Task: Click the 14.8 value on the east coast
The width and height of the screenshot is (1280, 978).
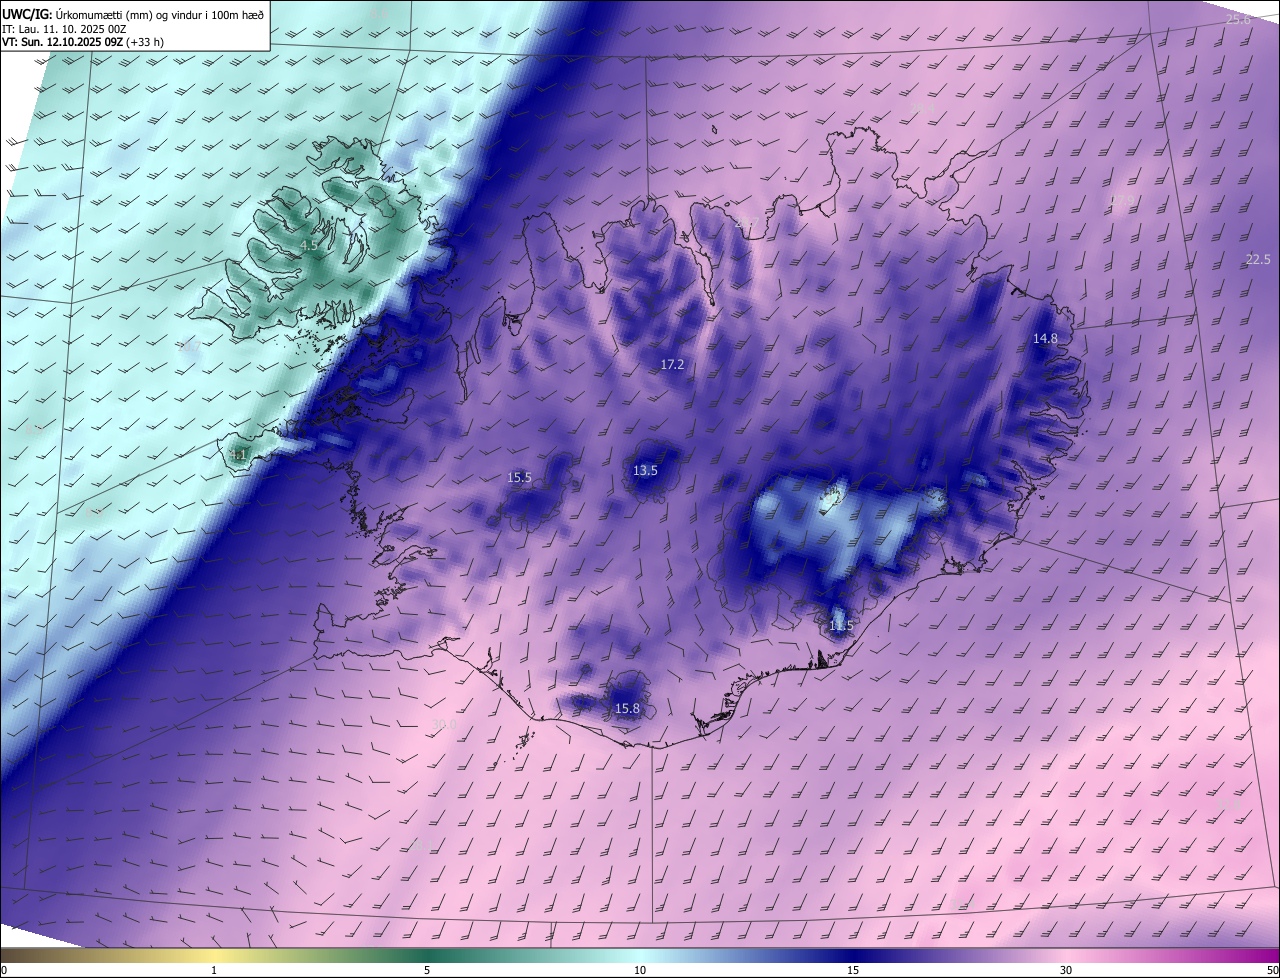Action: point(1045,339)
